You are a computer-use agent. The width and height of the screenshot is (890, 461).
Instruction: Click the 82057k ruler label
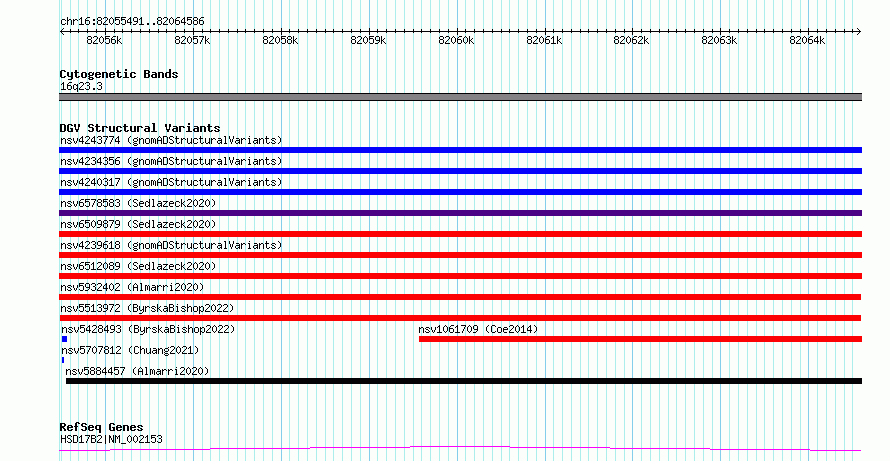(192, 40)
